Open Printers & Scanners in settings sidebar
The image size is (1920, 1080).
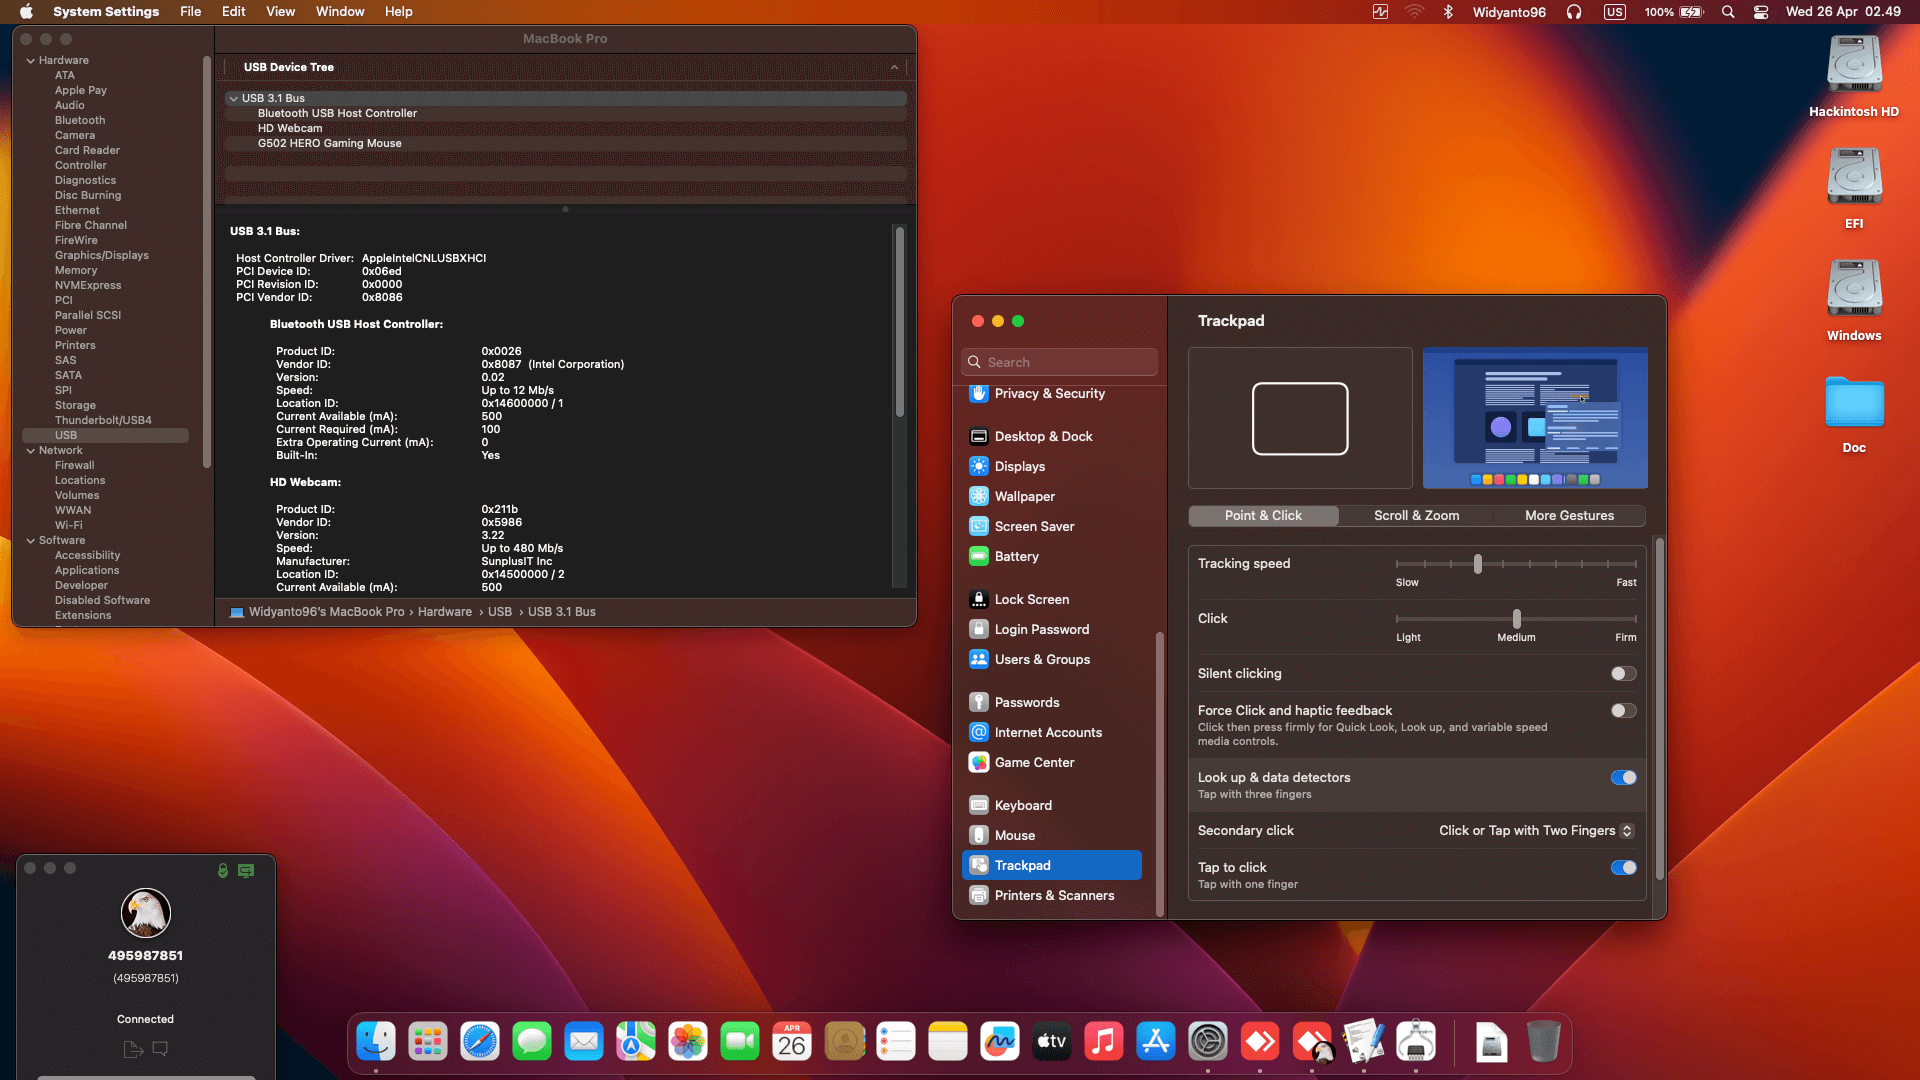coord(1052,896)
